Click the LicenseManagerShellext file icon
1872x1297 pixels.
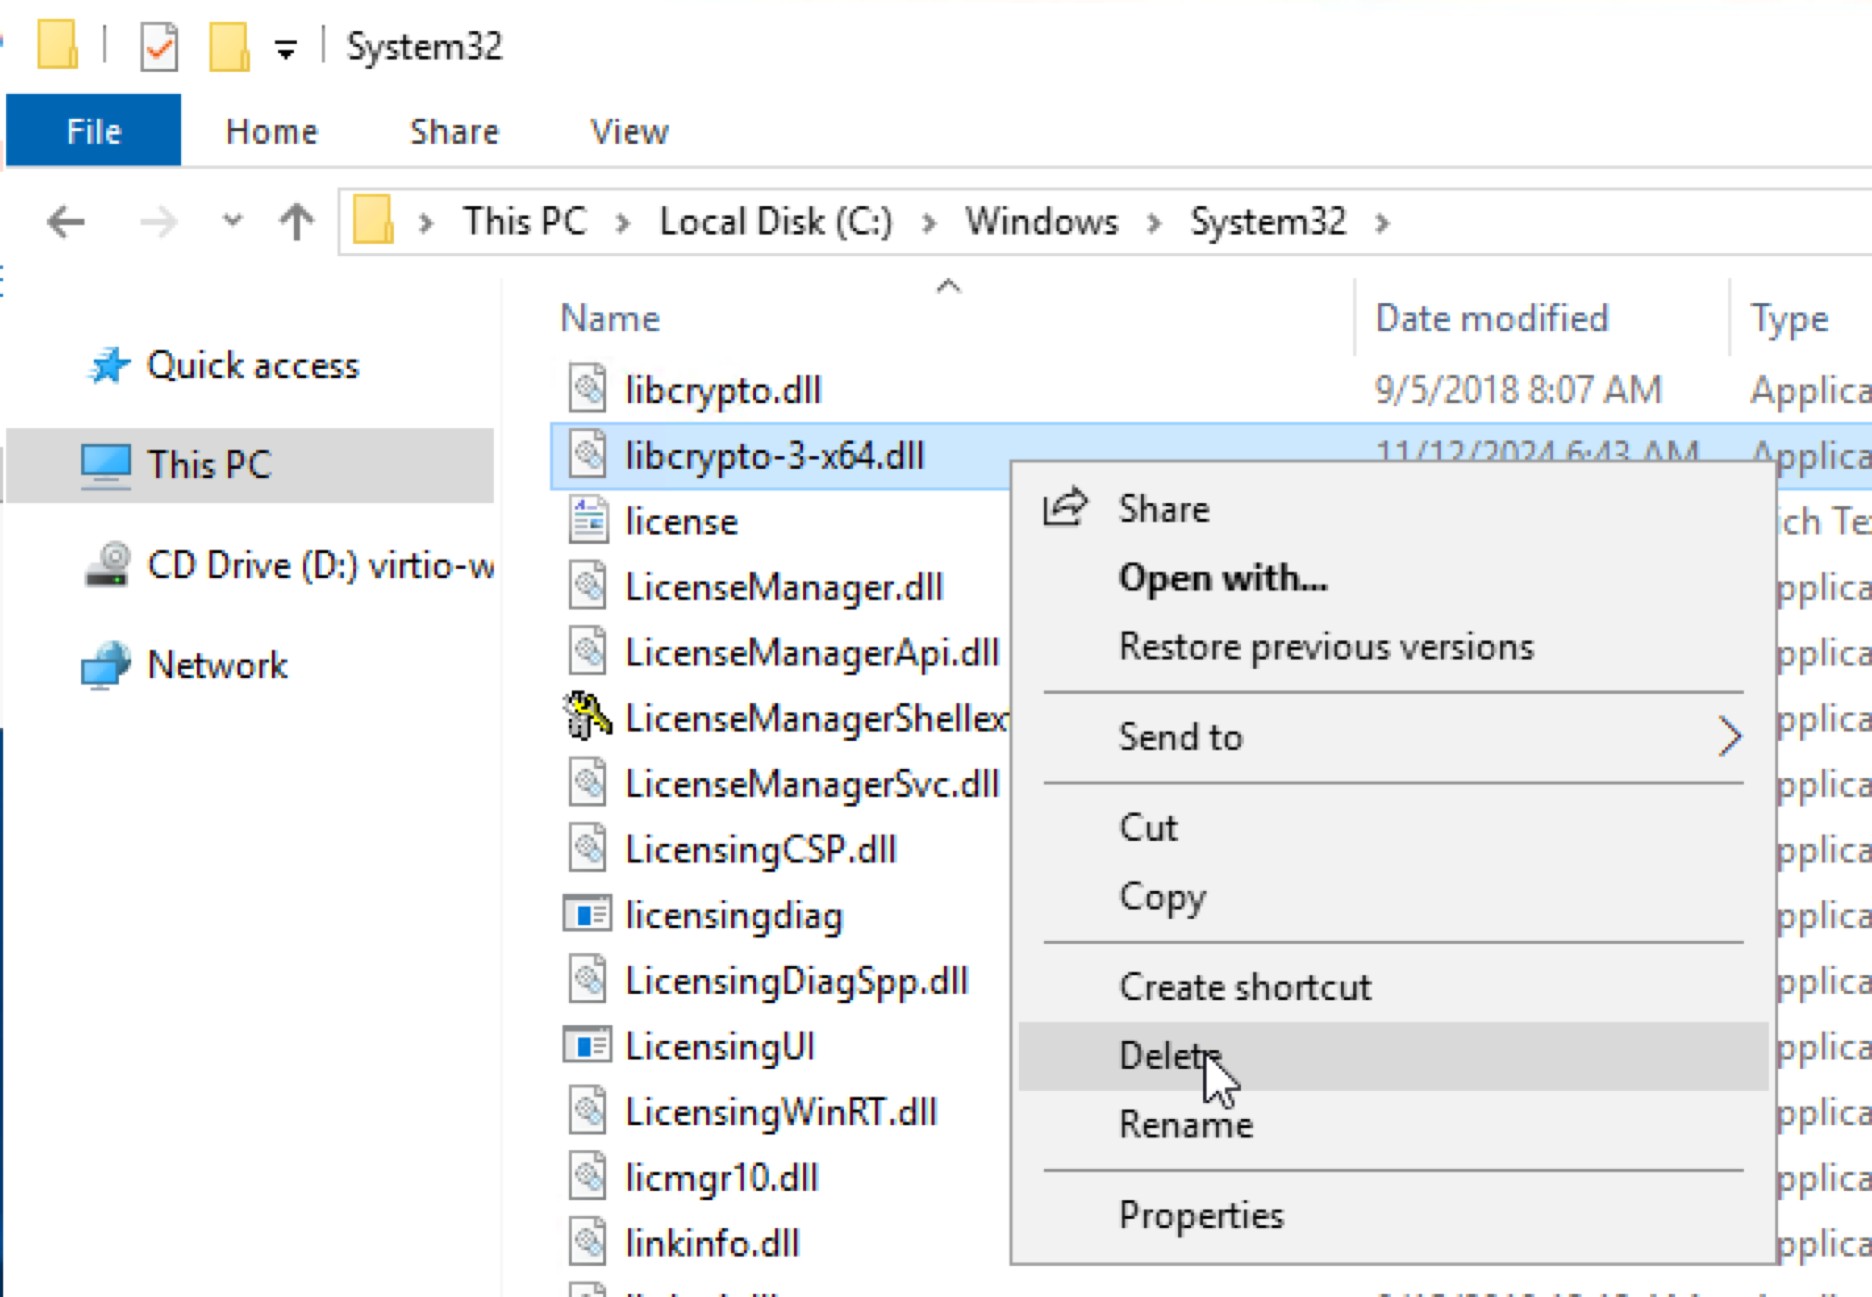(x=587, y=718)
